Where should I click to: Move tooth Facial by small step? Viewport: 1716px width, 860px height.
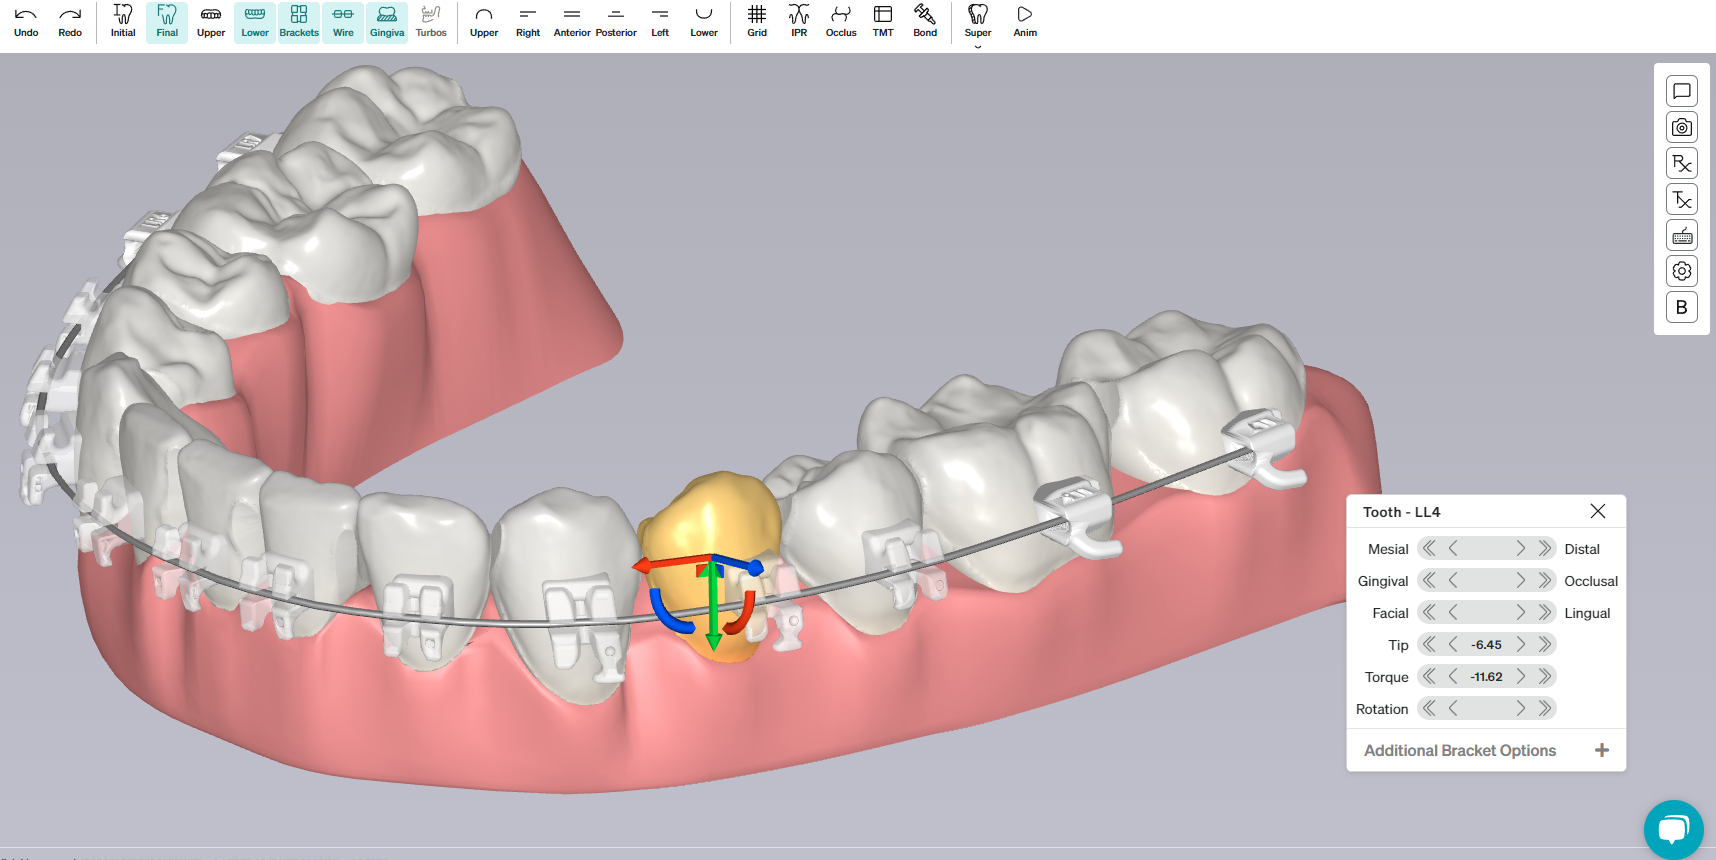[x=1453, y=612]
